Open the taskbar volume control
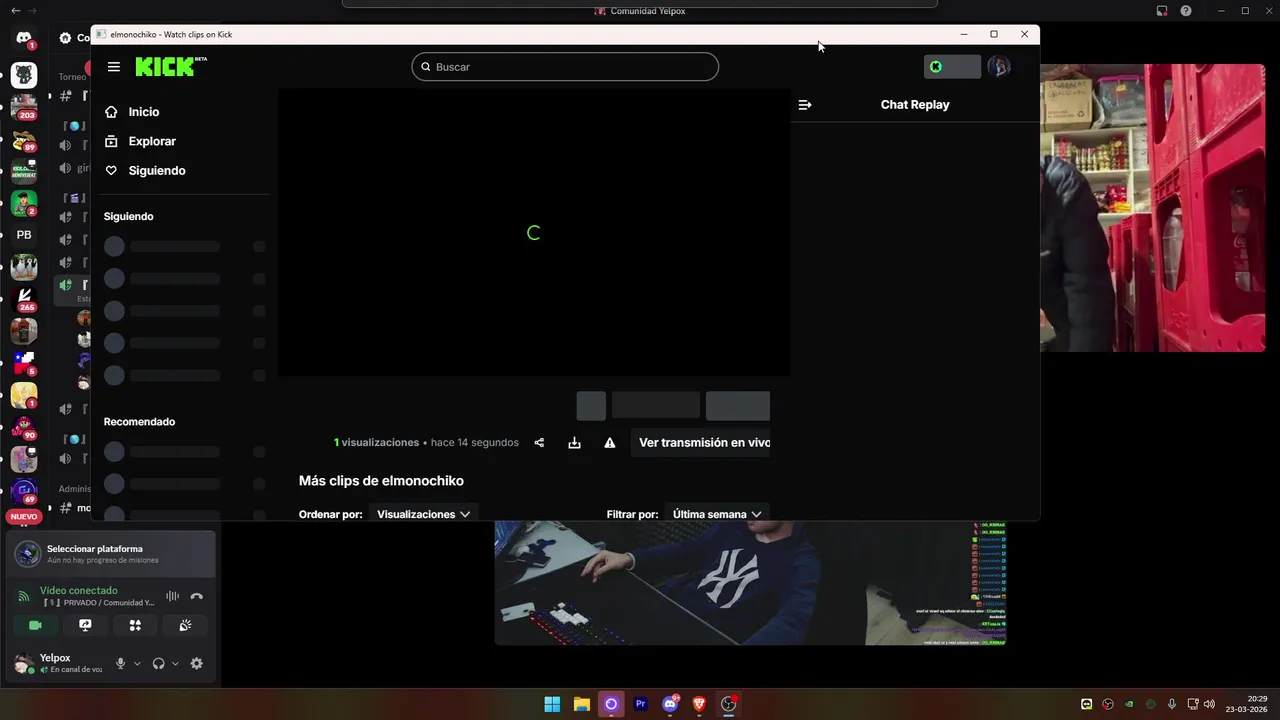This screenshot has width=1280, height=720. click(1210, 704)
